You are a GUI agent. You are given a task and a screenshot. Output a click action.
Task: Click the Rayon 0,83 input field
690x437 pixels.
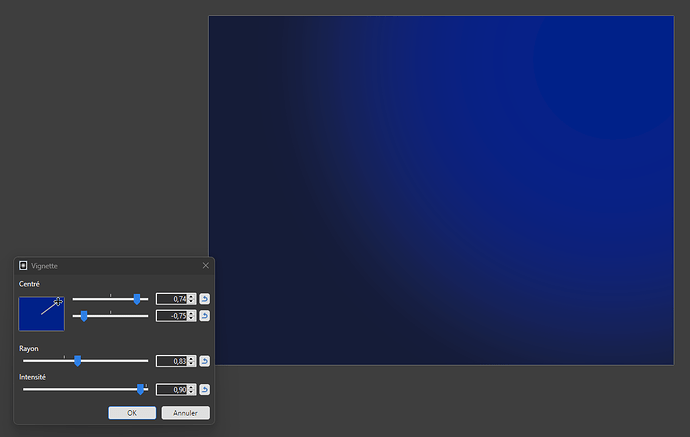(x=172, y=361)
